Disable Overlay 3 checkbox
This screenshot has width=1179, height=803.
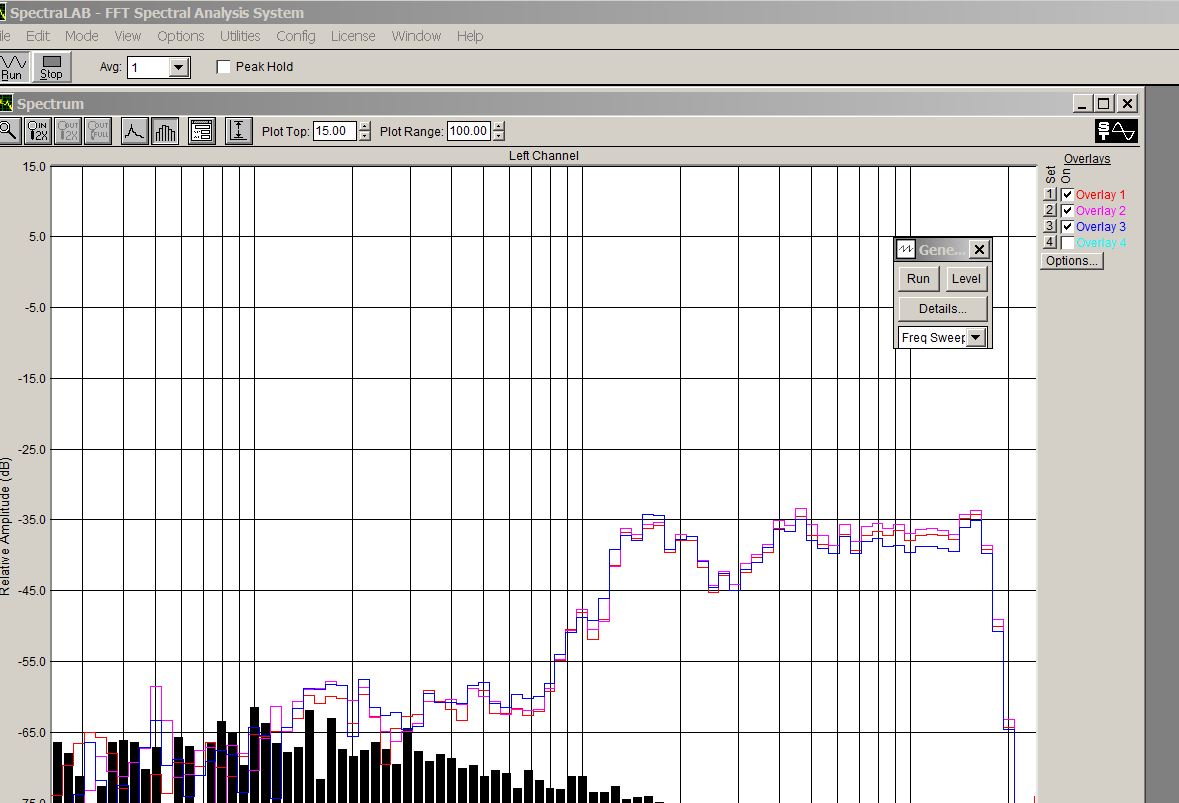[x=1067, y=226]
